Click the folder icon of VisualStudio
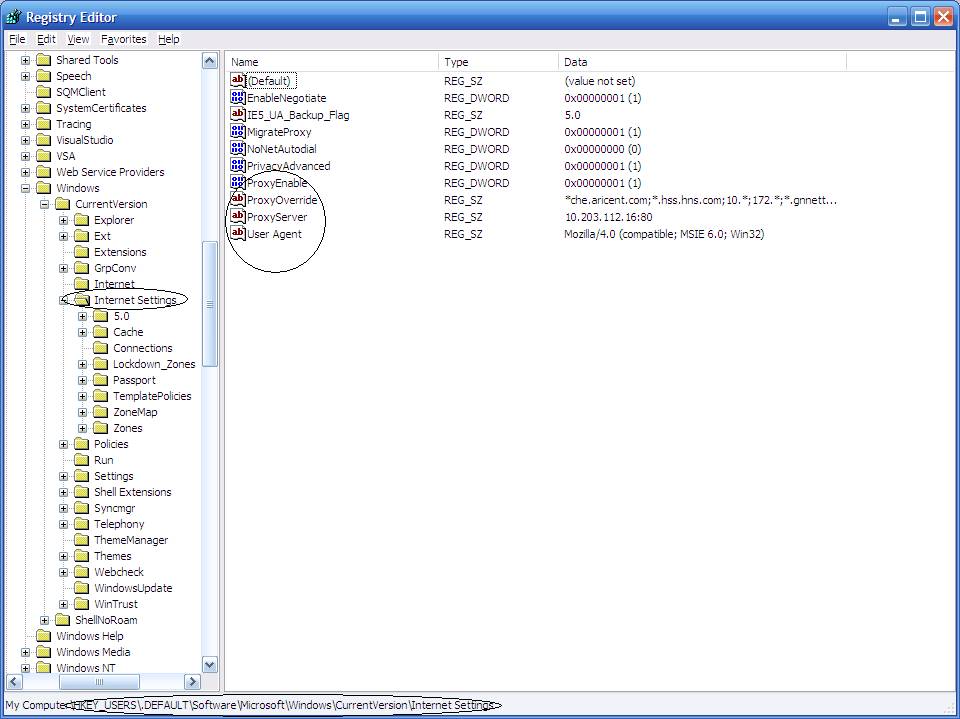This screenshot has width=960, height=719. tap(43, 140)
